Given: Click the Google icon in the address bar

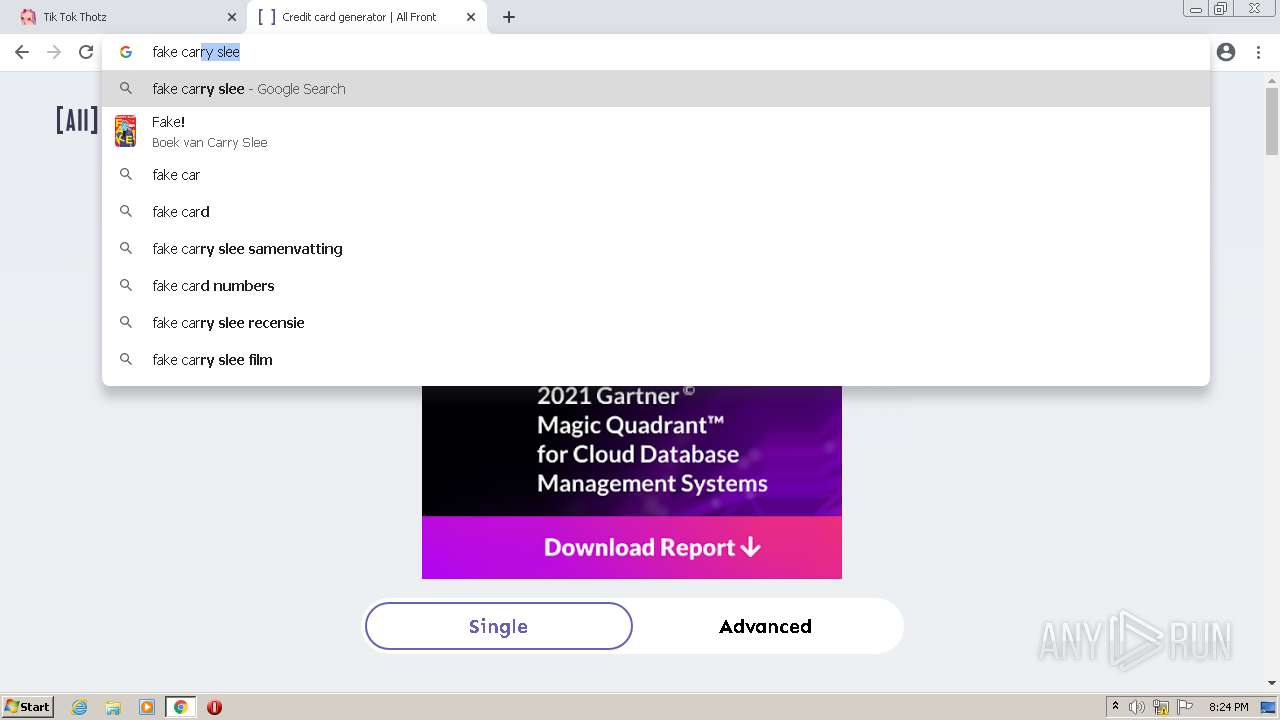Looking at the screenshot, I should pos(126,52).
